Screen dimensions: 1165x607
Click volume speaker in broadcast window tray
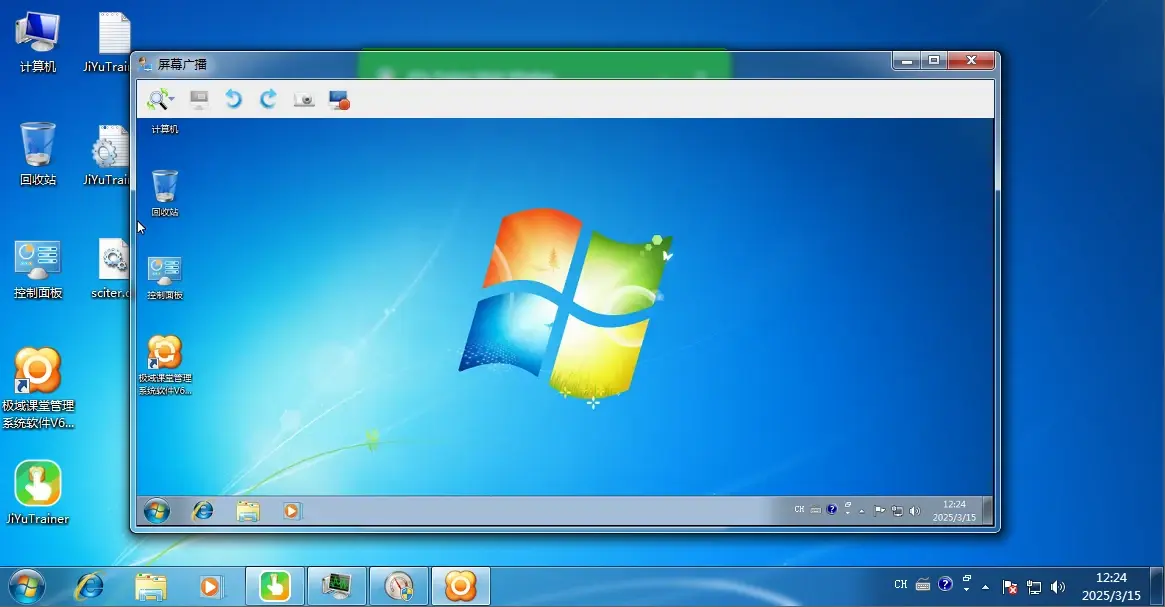[x=915, y=510]
